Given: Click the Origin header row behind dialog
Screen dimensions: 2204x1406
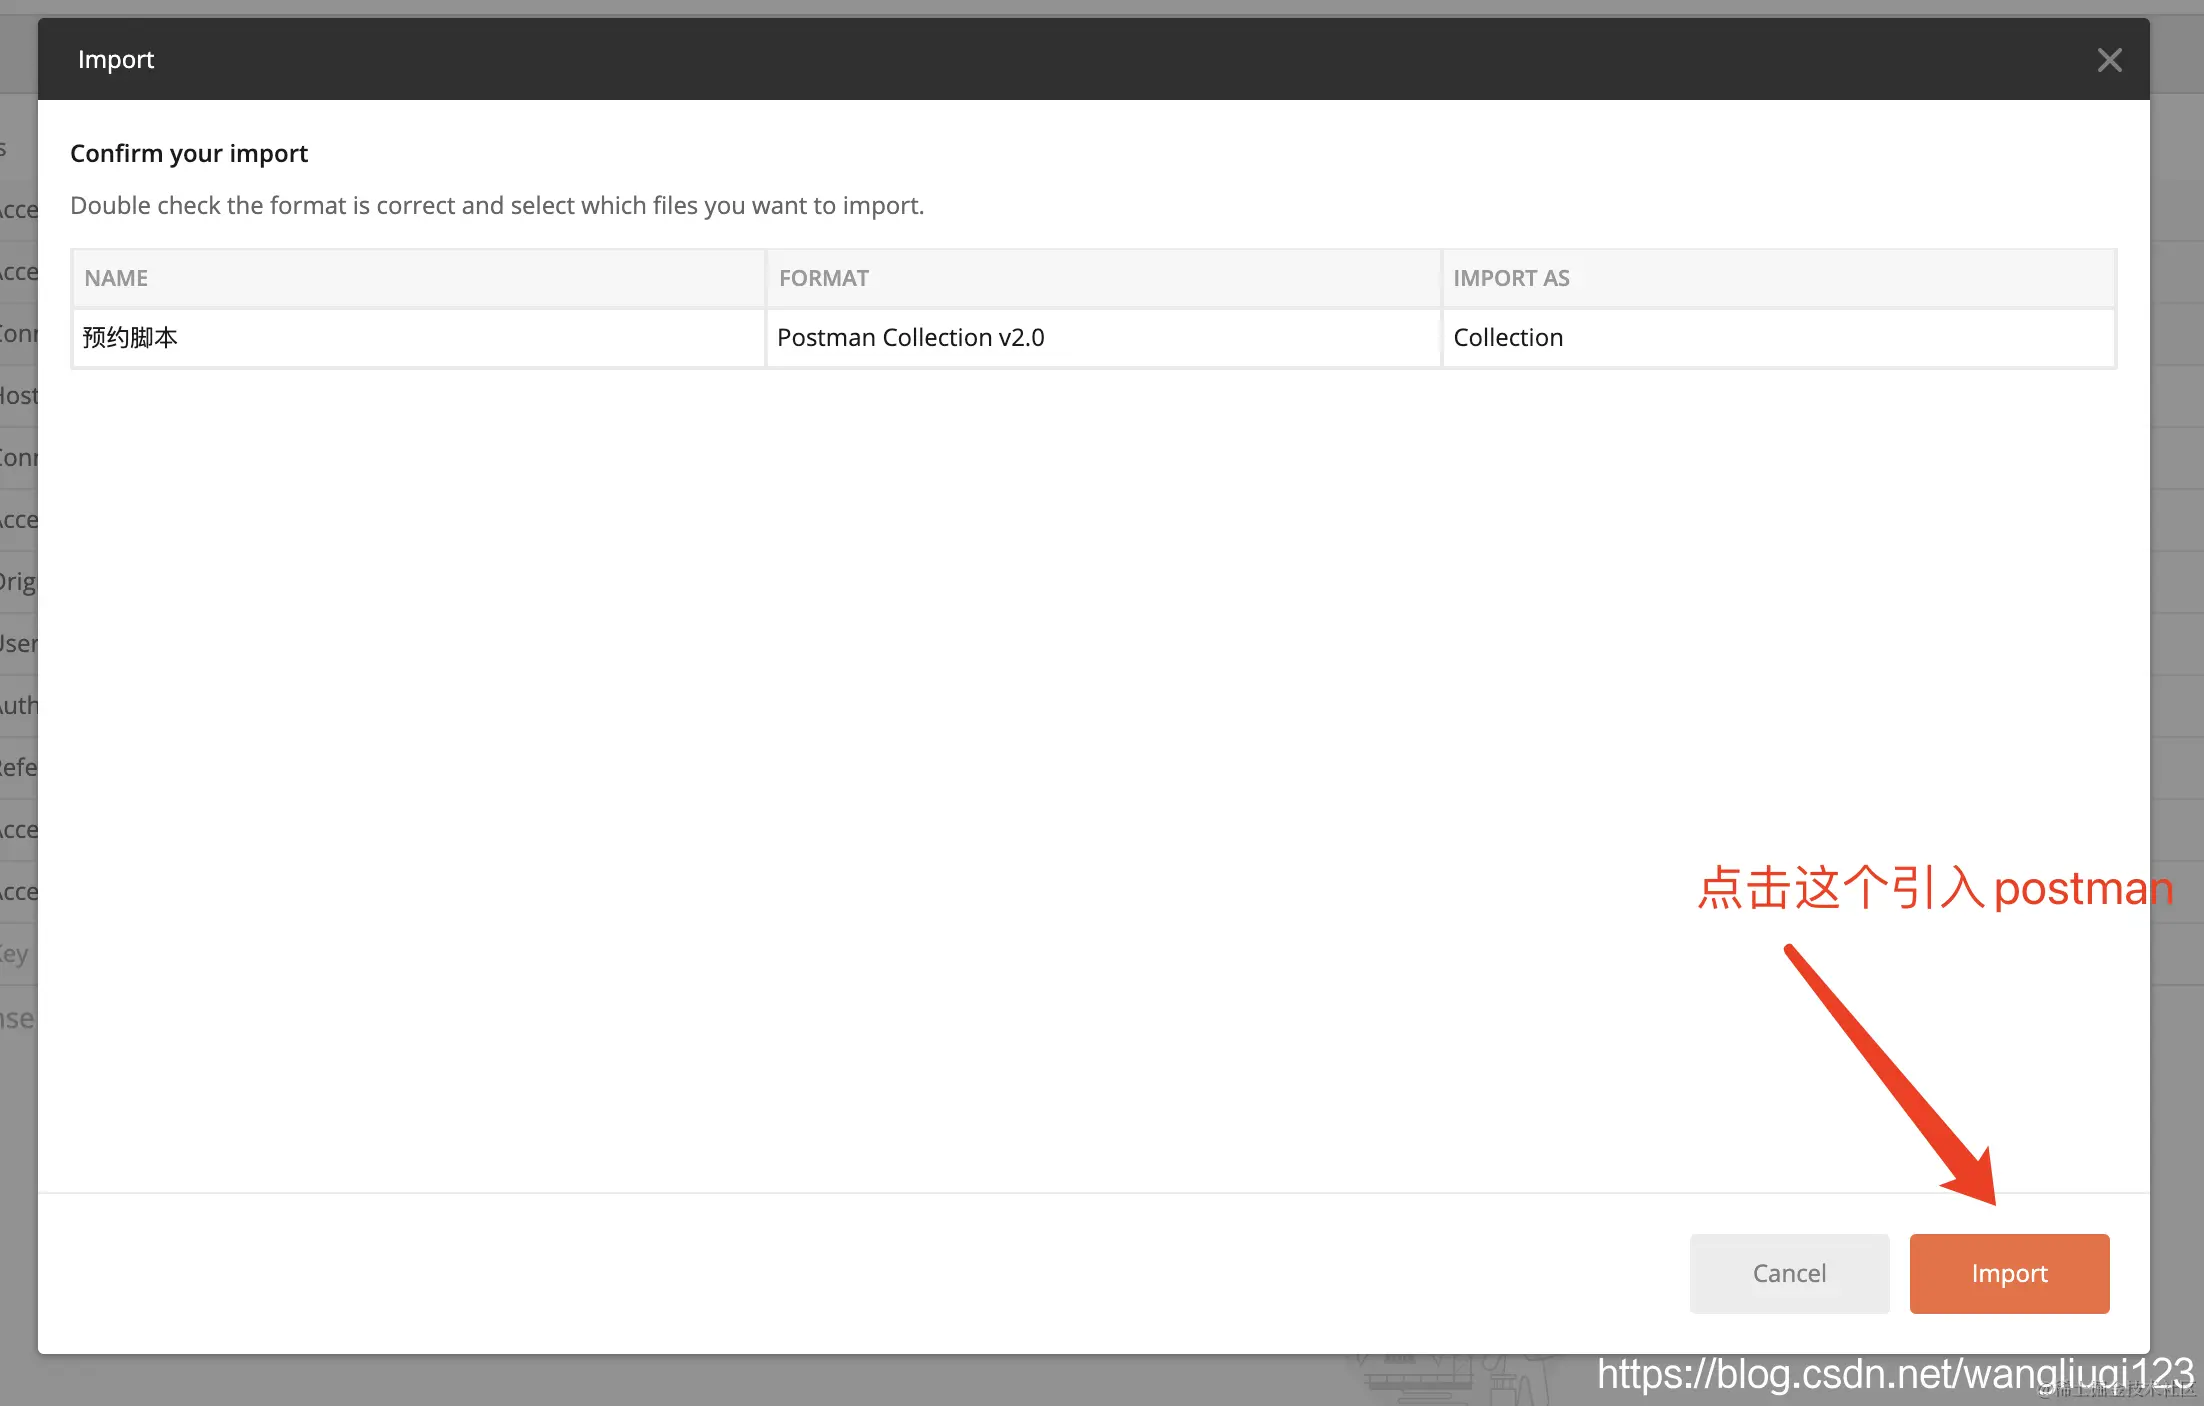Looking at the screenshot, I should coord(18,582).
